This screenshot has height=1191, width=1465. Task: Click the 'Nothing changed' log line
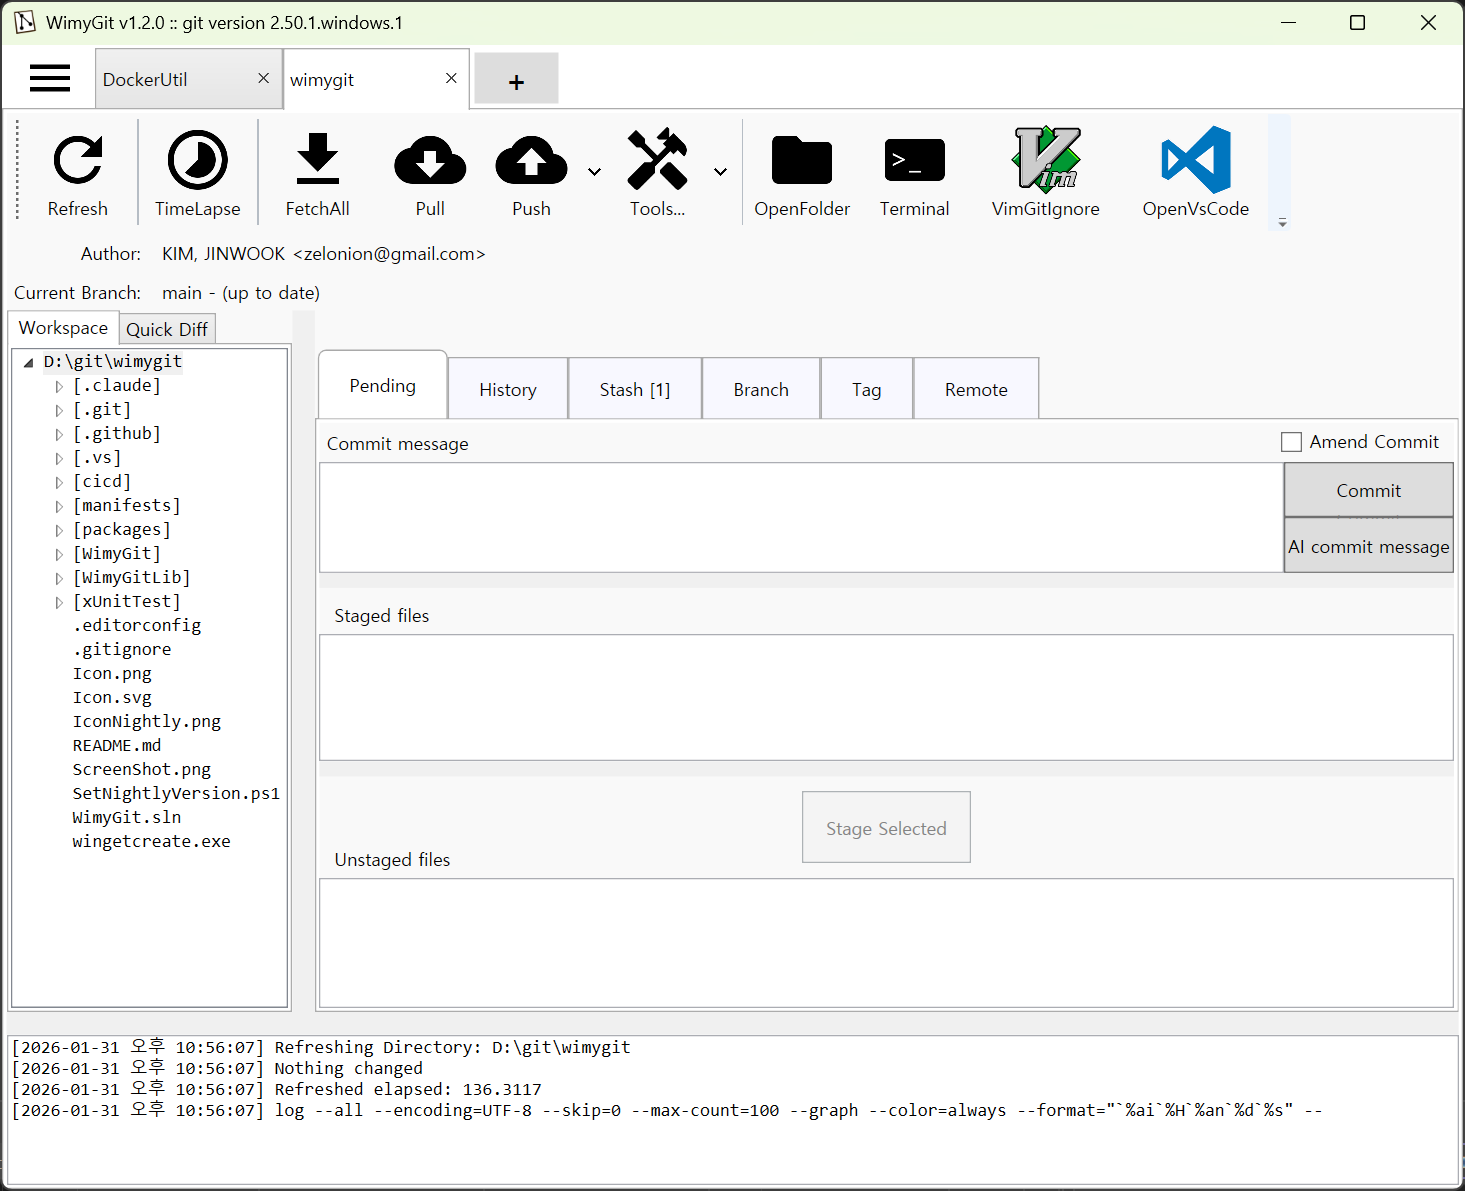pyautogui.click(x=217, y=1068)
